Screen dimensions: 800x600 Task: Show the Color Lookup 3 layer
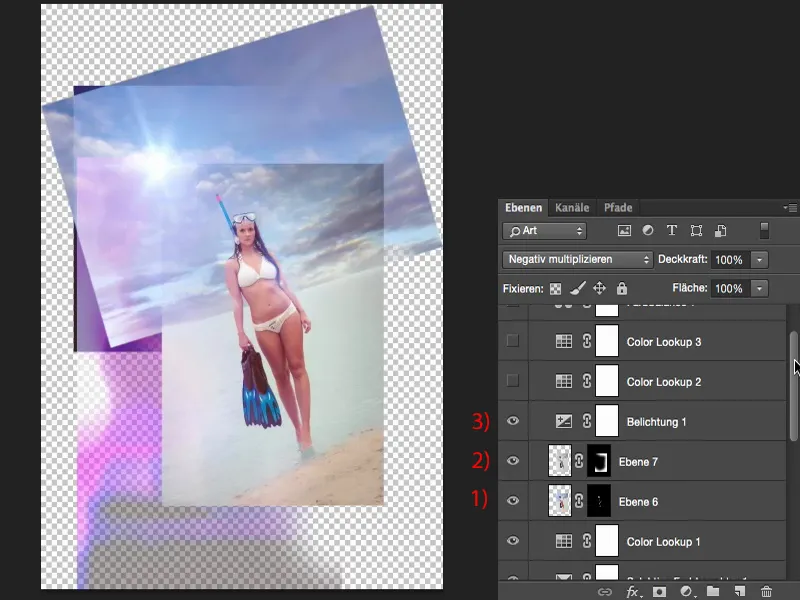[513, 341]
